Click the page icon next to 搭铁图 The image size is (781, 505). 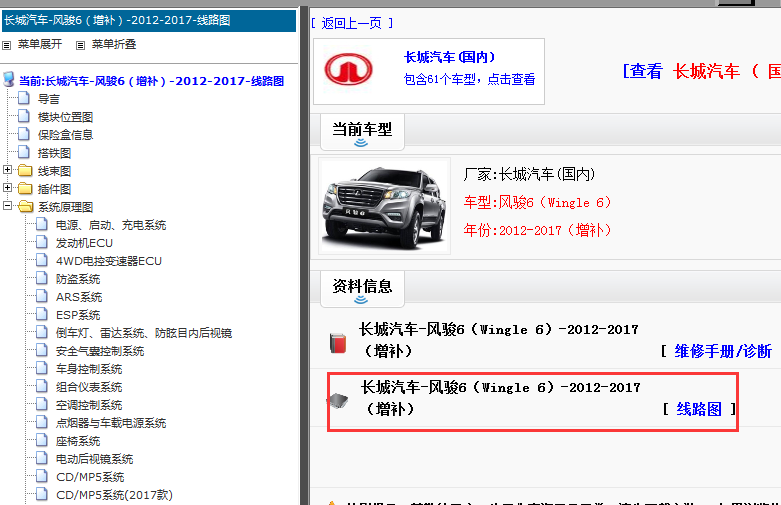pos(24,152)
